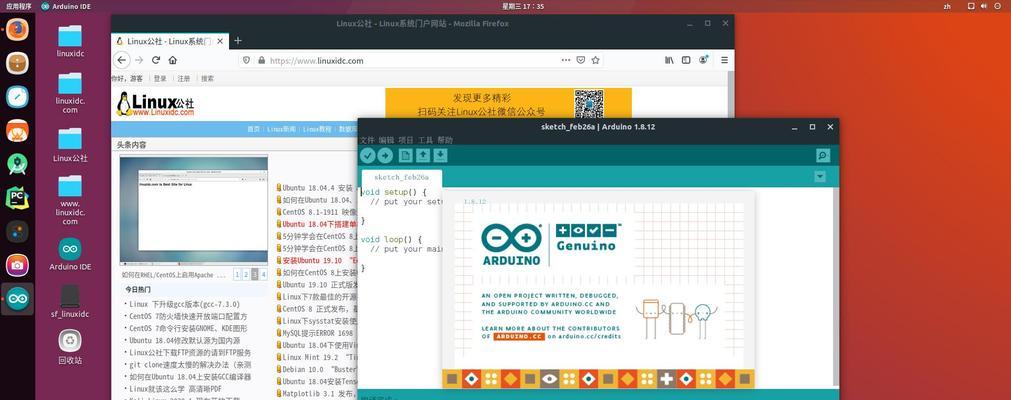
Task: Click the Upload arrow button in Arduino
Action: [x=385, y=155]
